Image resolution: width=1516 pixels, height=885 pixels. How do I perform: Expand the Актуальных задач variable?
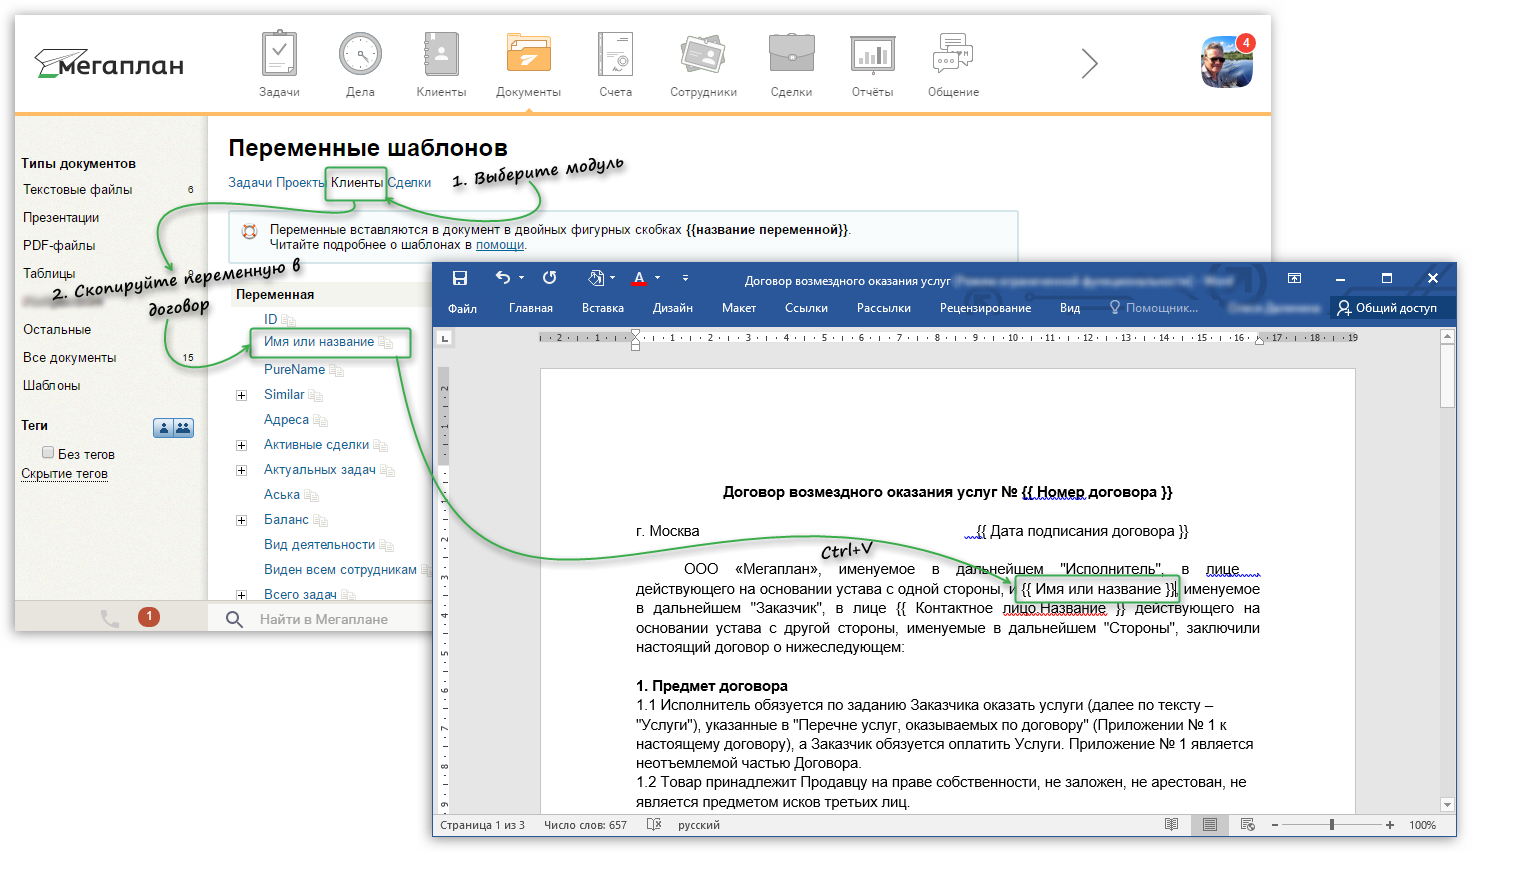[x=241, y=470]
